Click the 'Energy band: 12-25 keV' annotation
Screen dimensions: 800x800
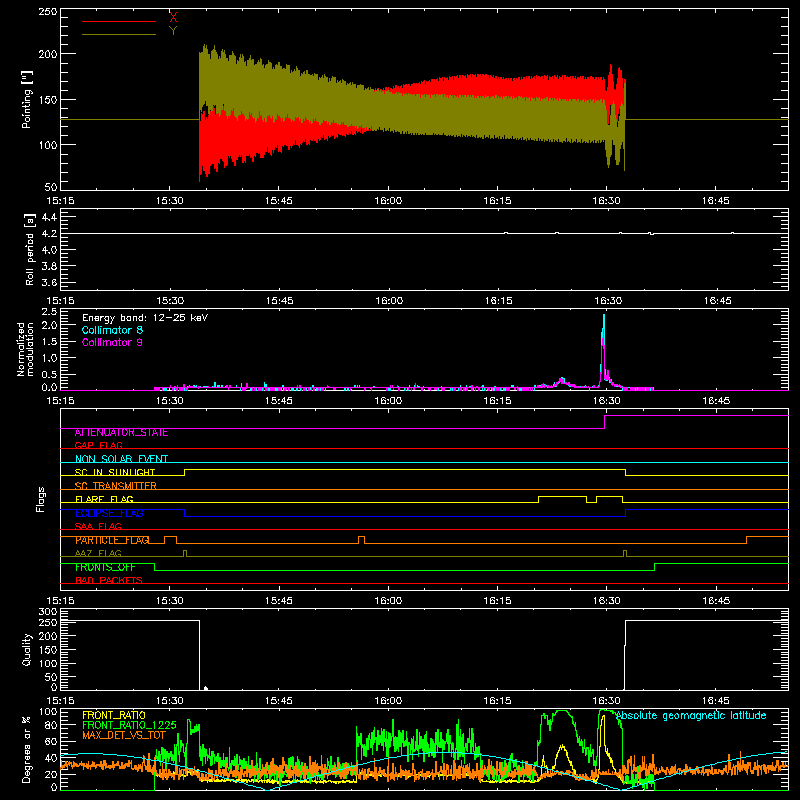click(145, 318)
